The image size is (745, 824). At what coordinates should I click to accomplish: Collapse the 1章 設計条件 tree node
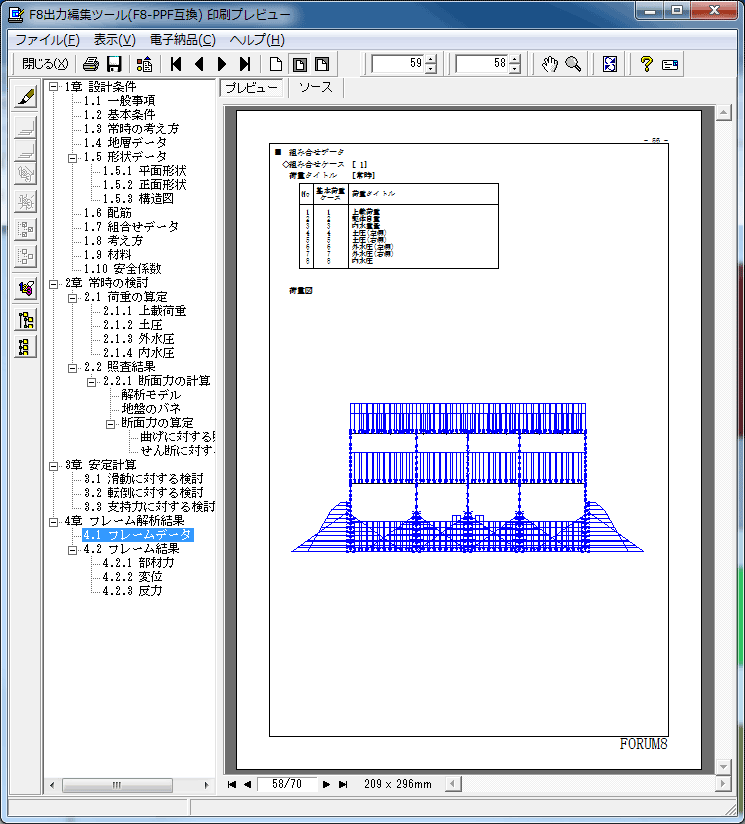click(x=54, y=87)
